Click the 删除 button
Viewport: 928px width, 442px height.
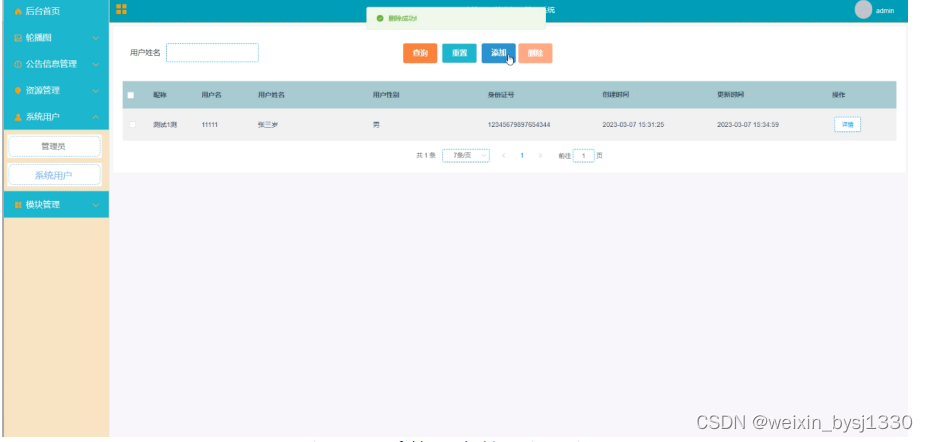(x=536, y=53)
